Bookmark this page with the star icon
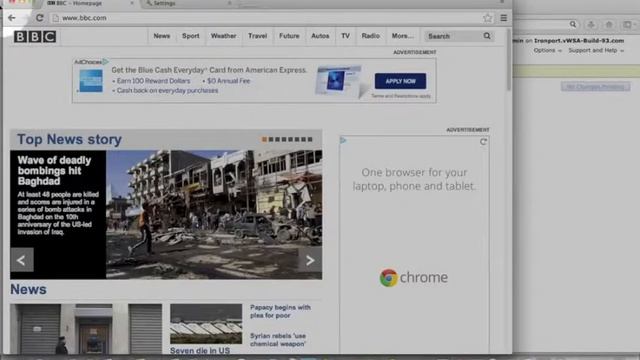 [x=487, y=18]
